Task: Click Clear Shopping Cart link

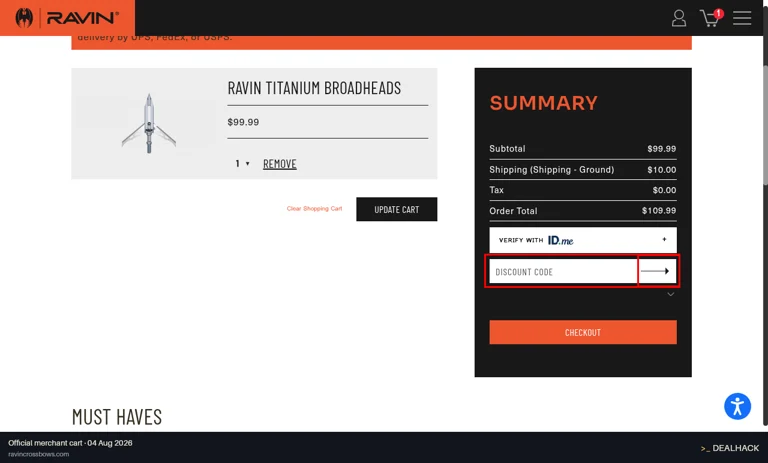Action: coord(314,209)
